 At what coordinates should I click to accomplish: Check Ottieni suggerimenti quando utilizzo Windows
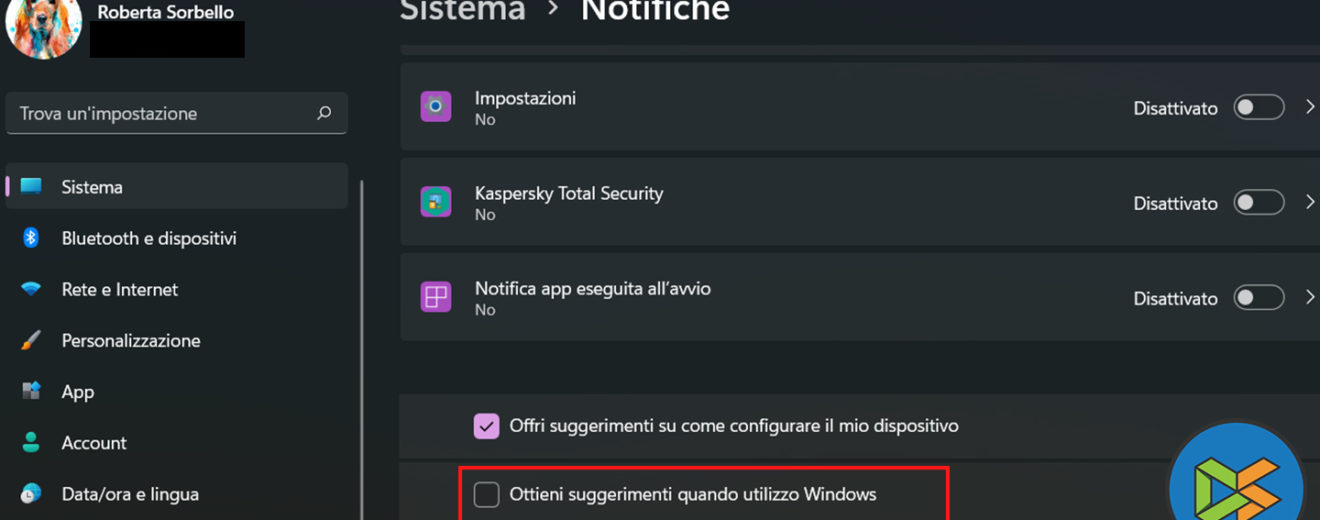(x=486, y=494)
